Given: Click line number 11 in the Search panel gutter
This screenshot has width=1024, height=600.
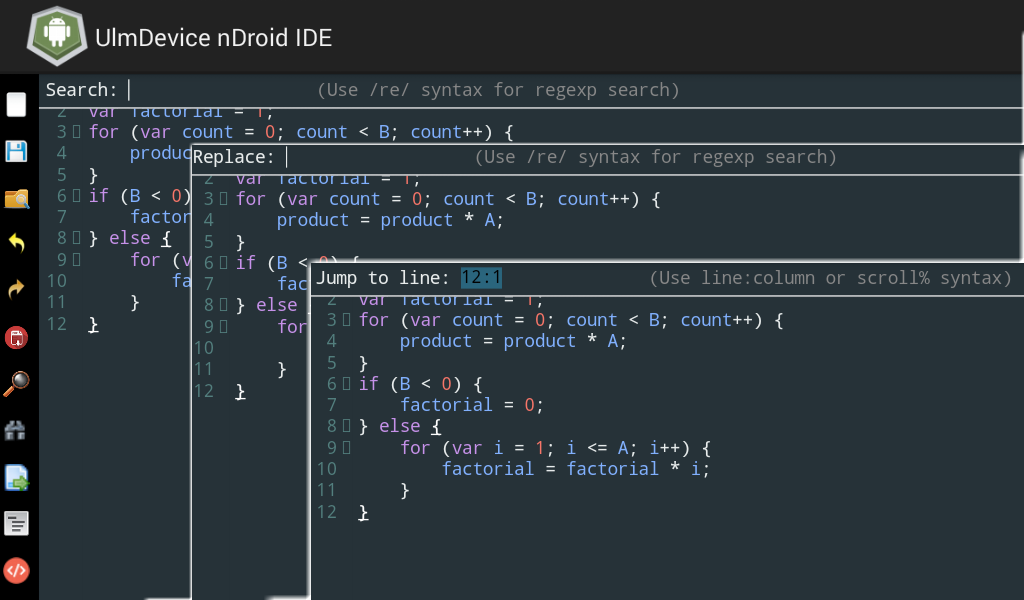Looking at the screenshot, I should tap(56, 302).
